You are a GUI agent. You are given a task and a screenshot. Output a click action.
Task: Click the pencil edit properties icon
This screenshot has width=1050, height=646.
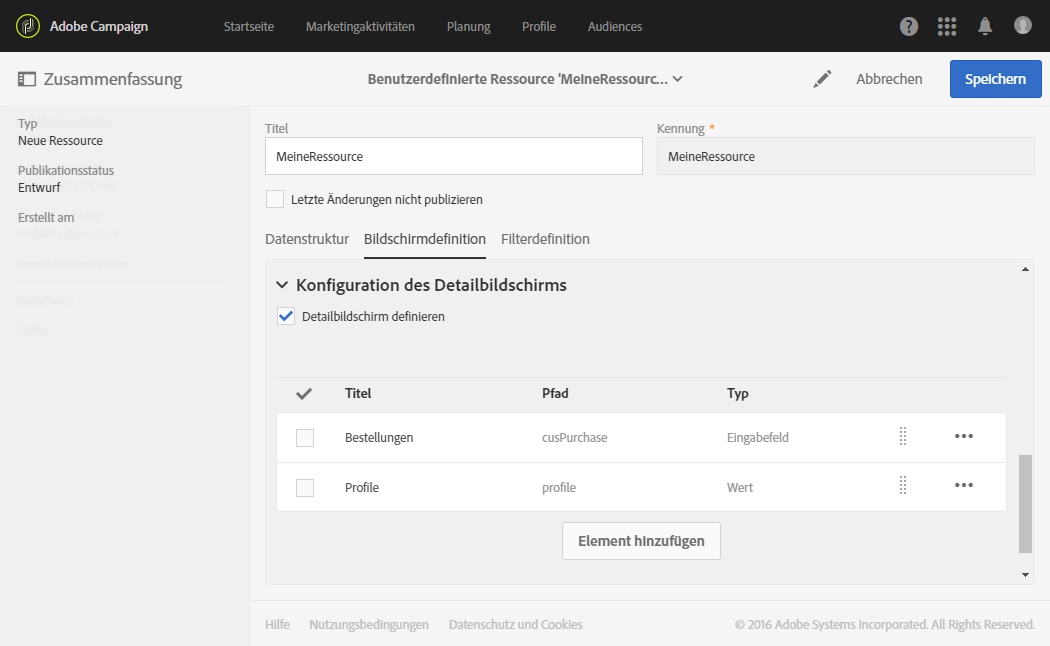pos(822,79)
